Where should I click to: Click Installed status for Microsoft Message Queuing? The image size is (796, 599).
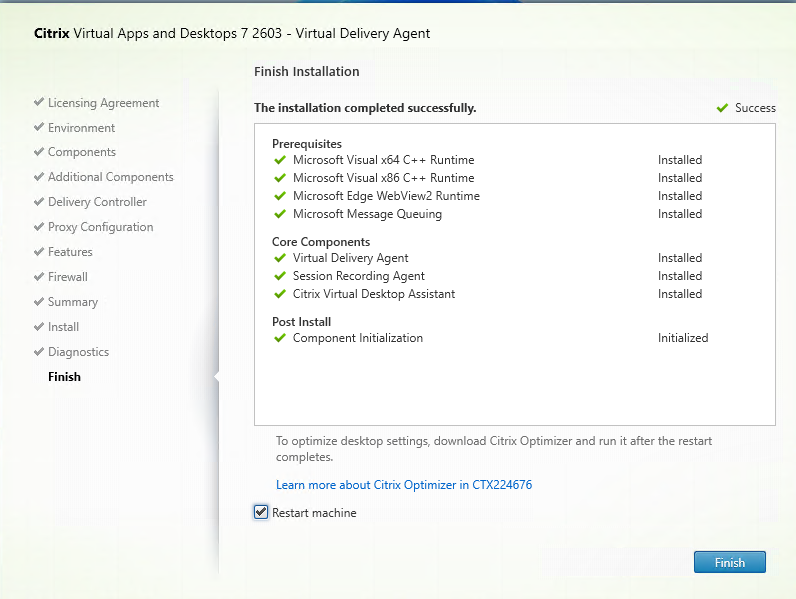pyautogui.click(x=680, y=214)
